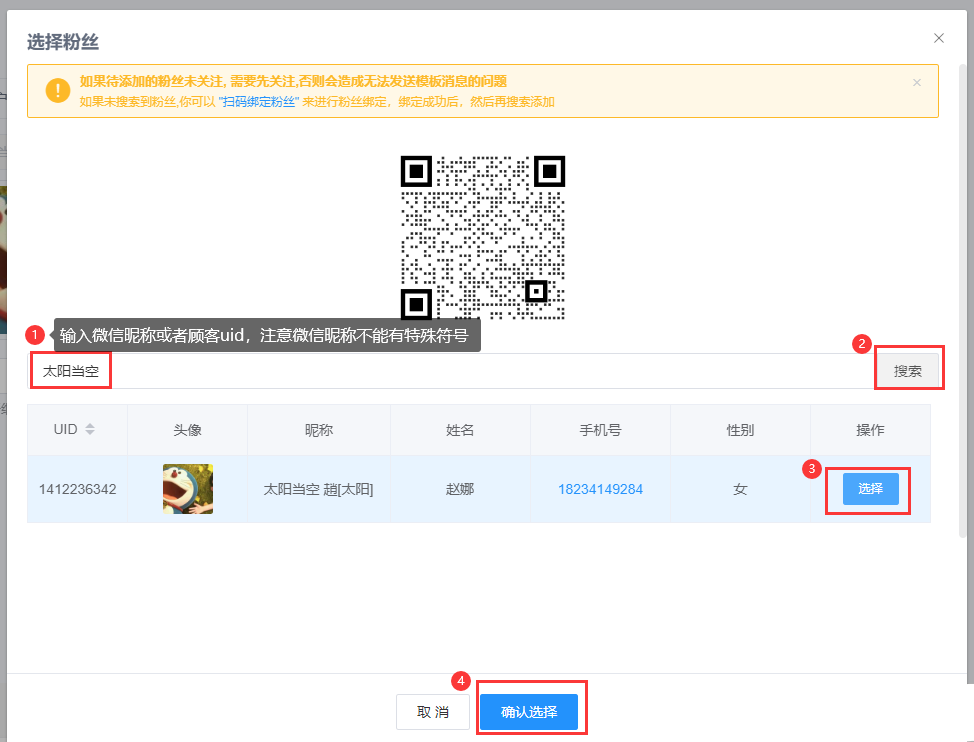Click the 取消 button
Image resolution: width=974 pixels, height=742 pixels.
coord(433,712)
